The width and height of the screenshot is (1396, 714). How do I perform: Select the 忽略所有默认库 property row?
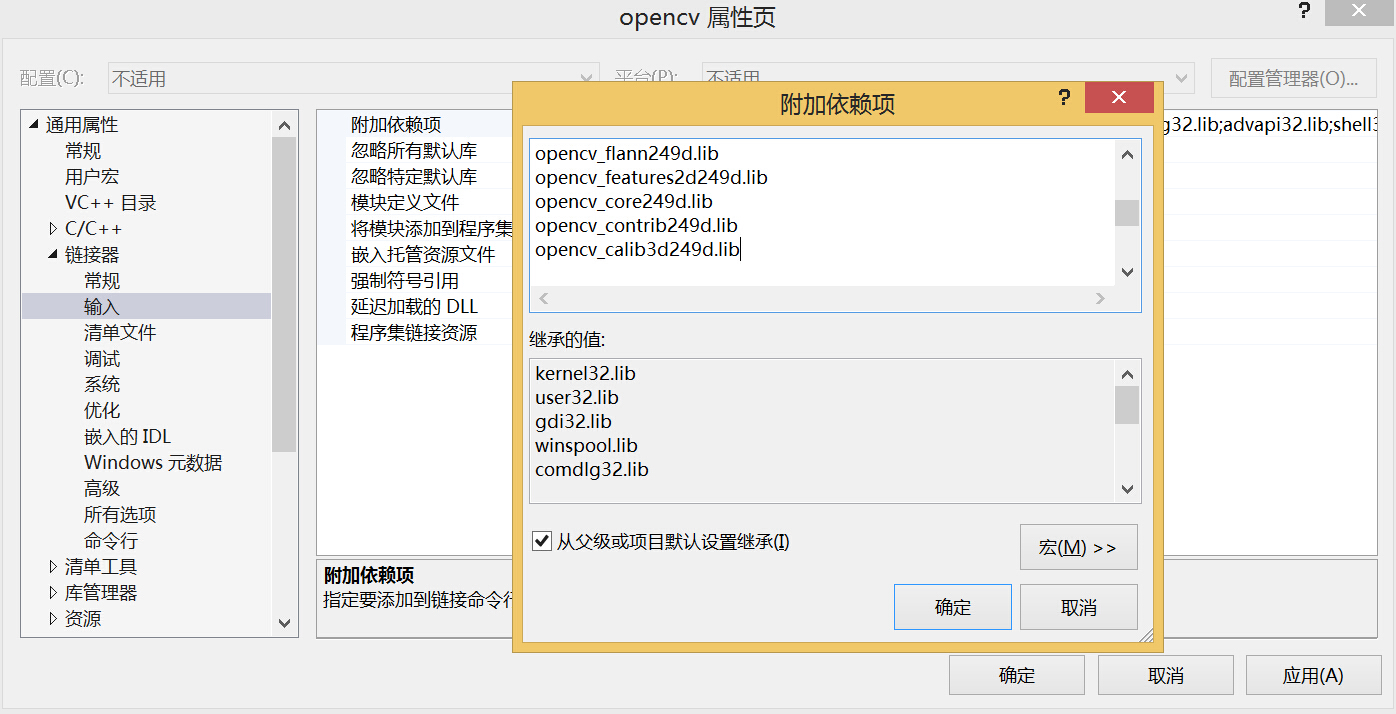point(414,151)
